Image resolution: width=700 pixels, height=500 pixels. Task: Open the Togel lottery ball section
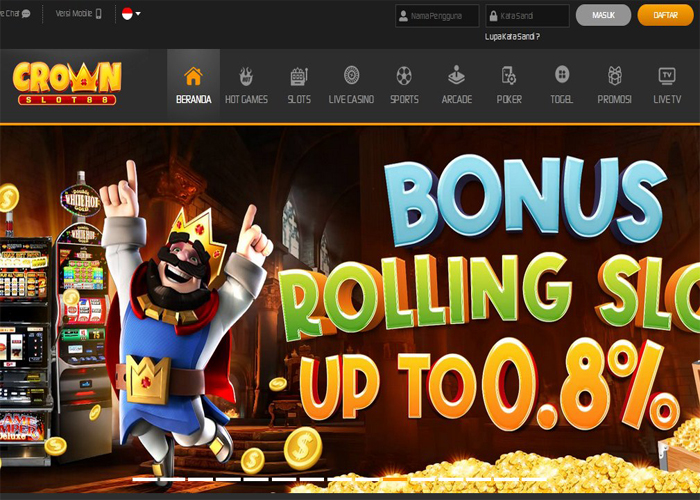[x=562, y=85]
